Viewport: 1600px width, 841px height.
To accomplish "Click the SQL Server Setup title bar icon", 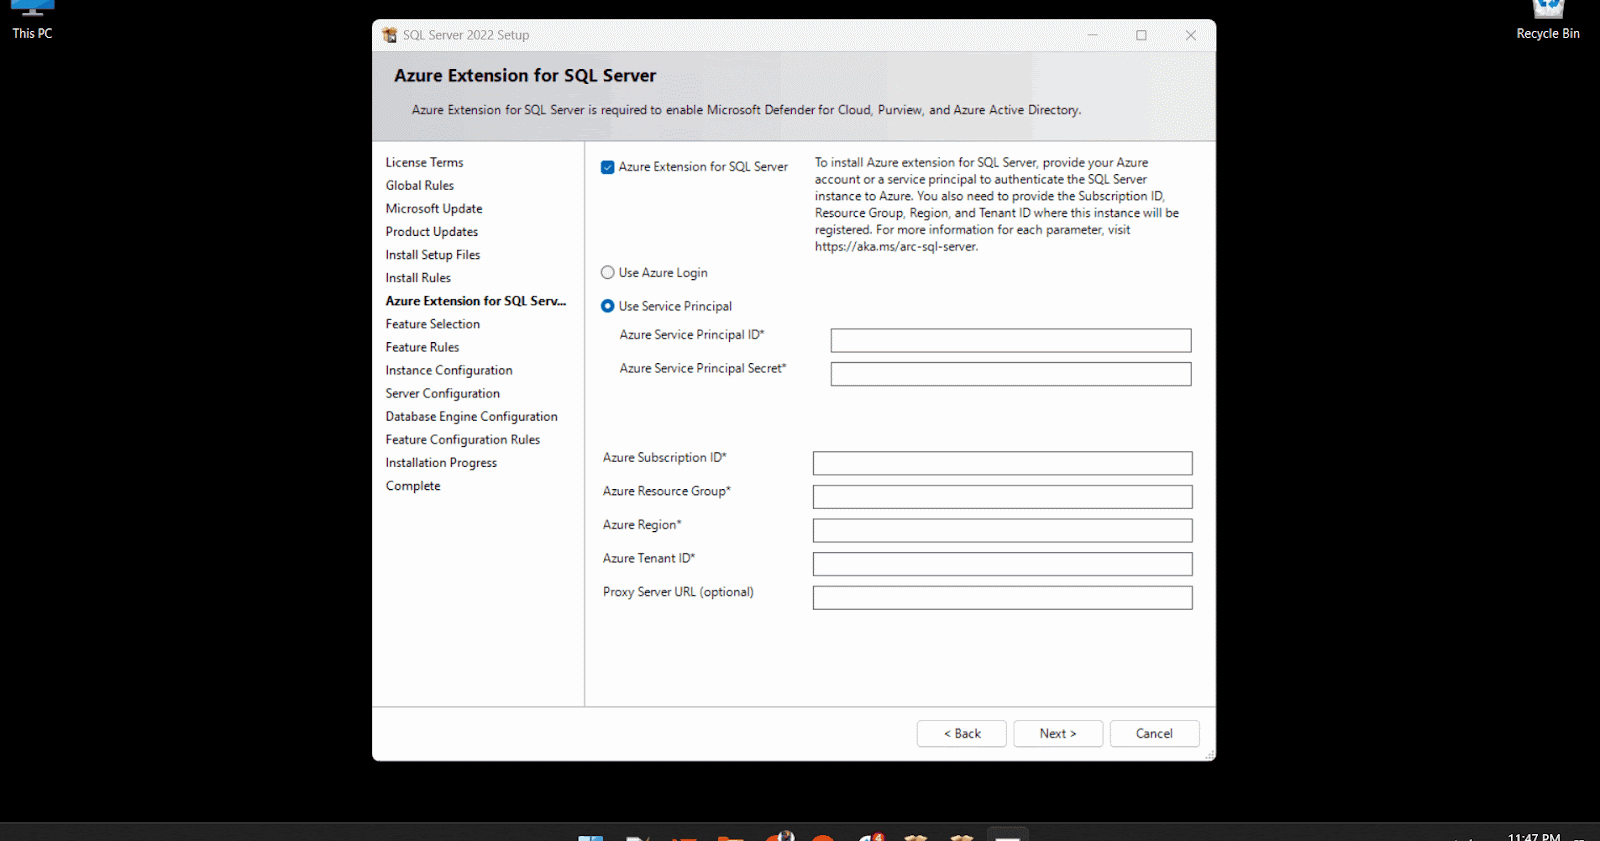I will 390,35.
